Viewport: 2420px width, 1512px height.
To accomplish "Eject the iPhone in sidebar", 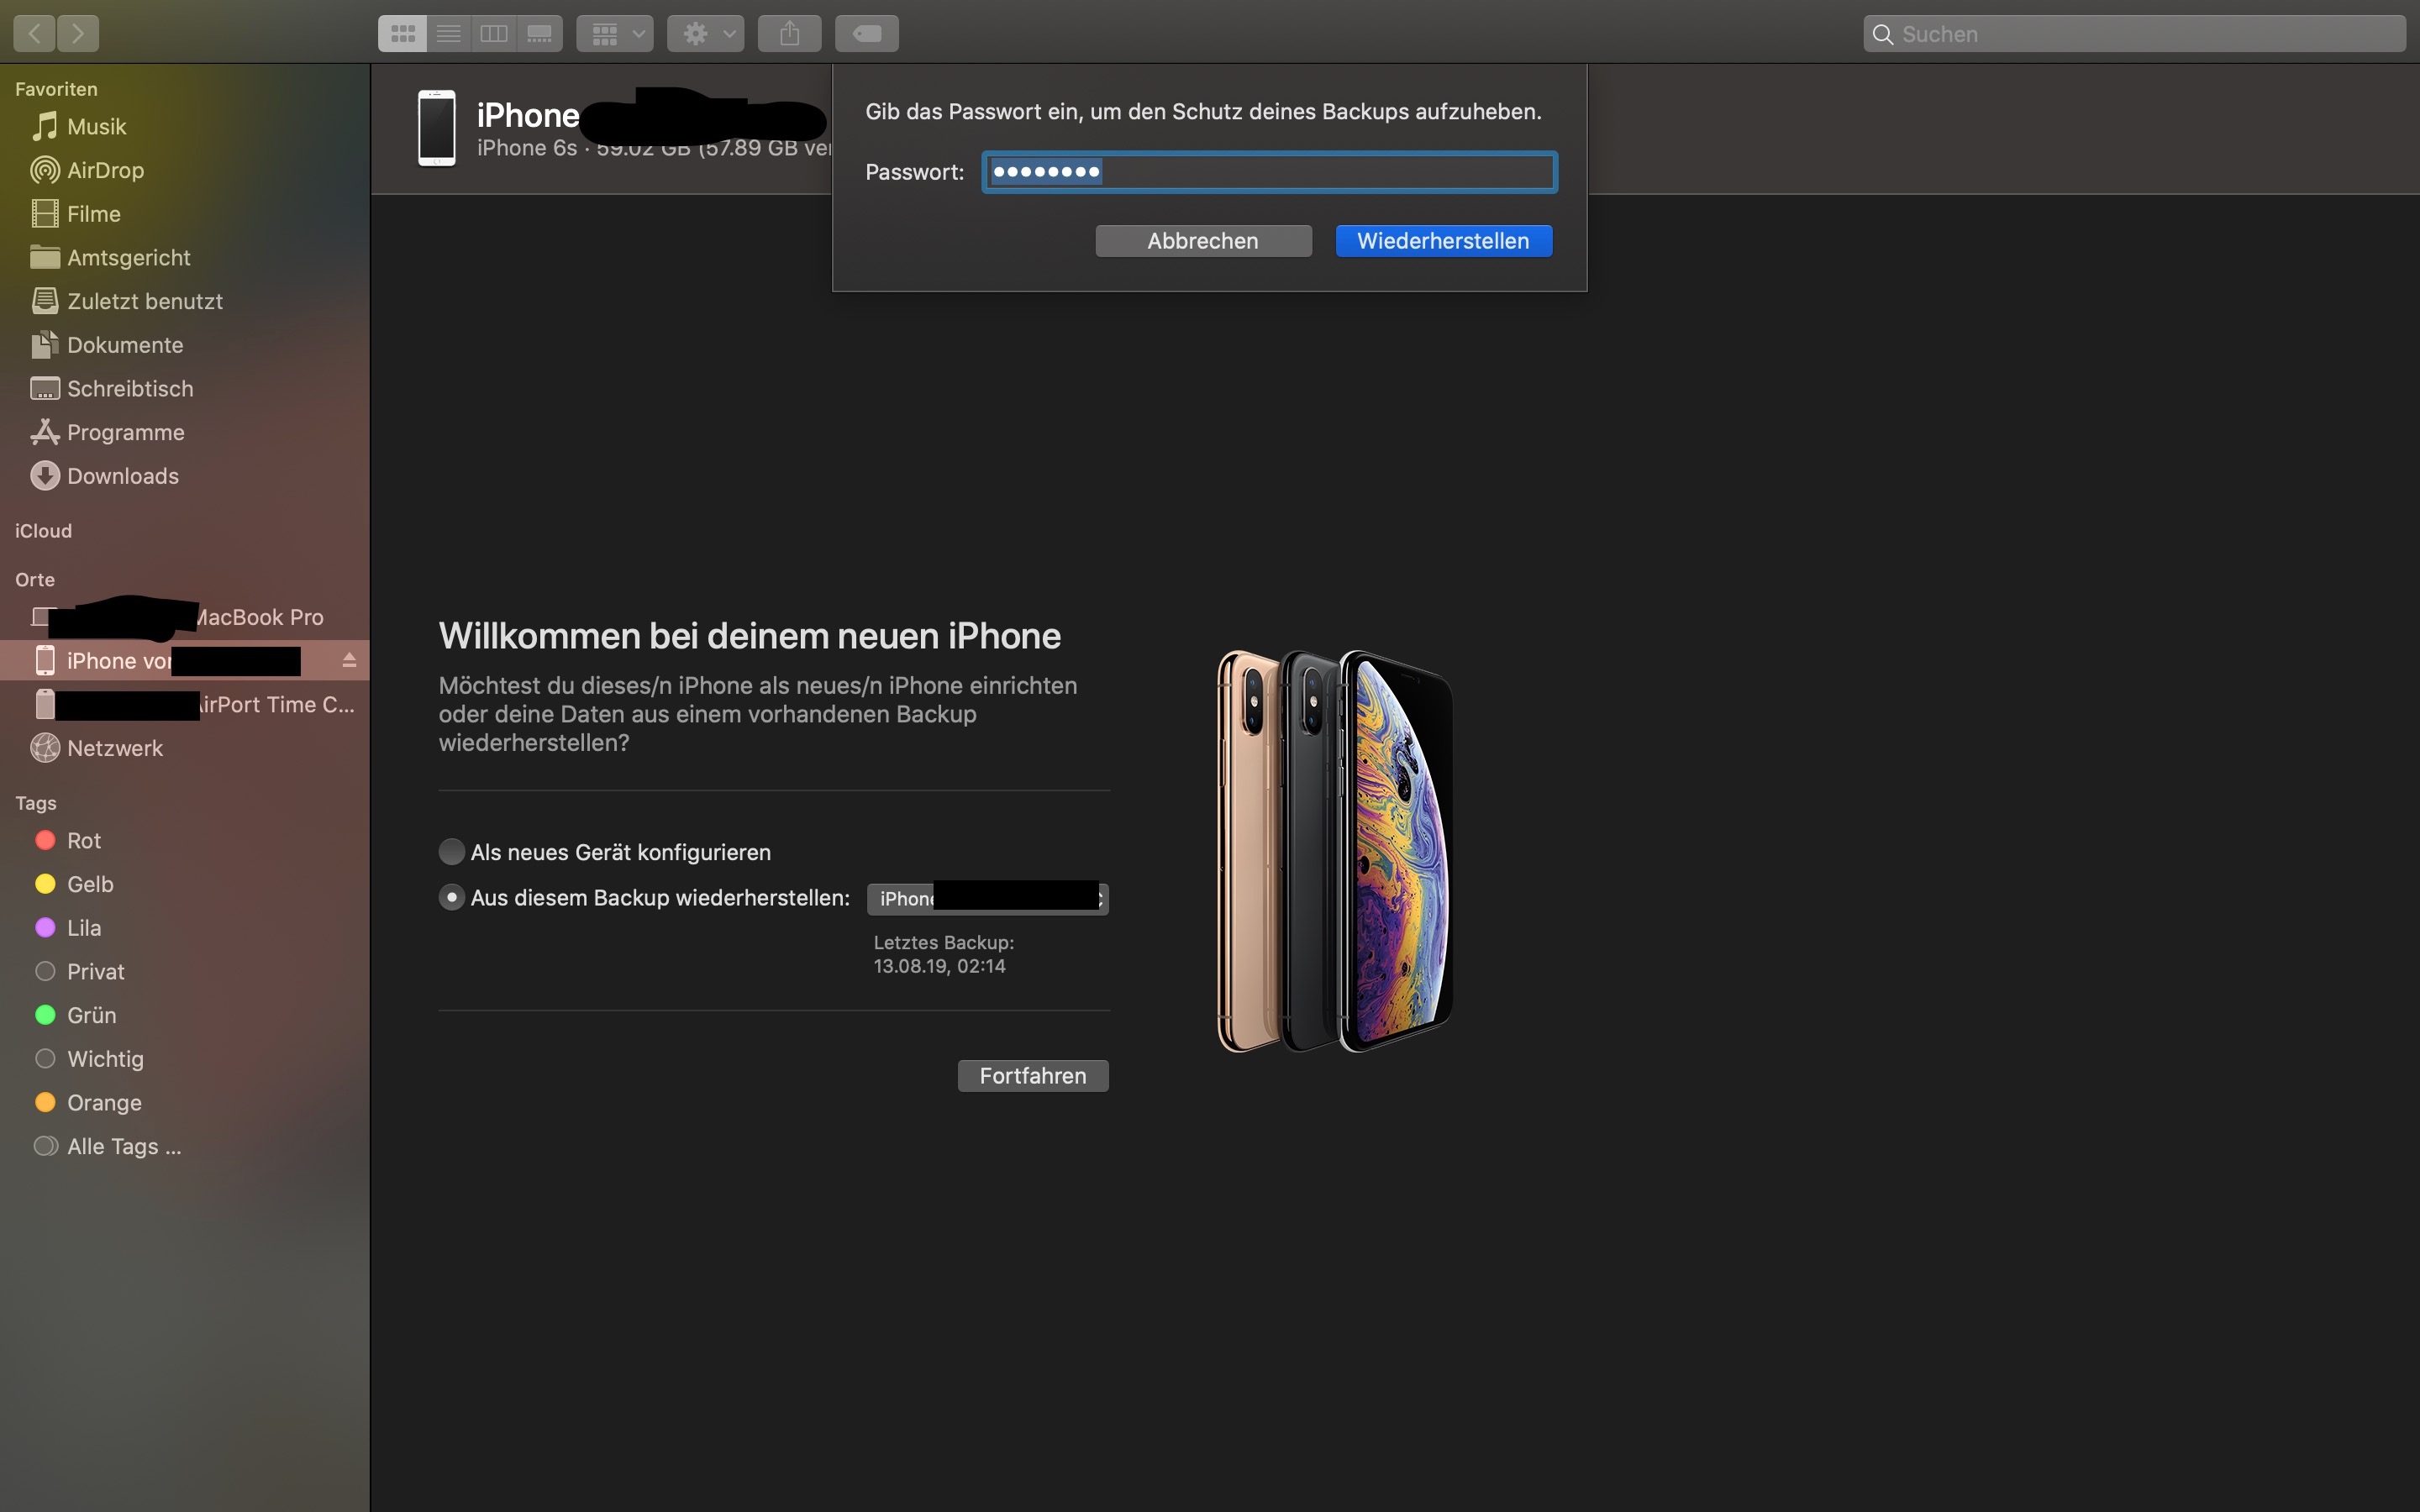I will pyautogui.click(x=349, y=661).
